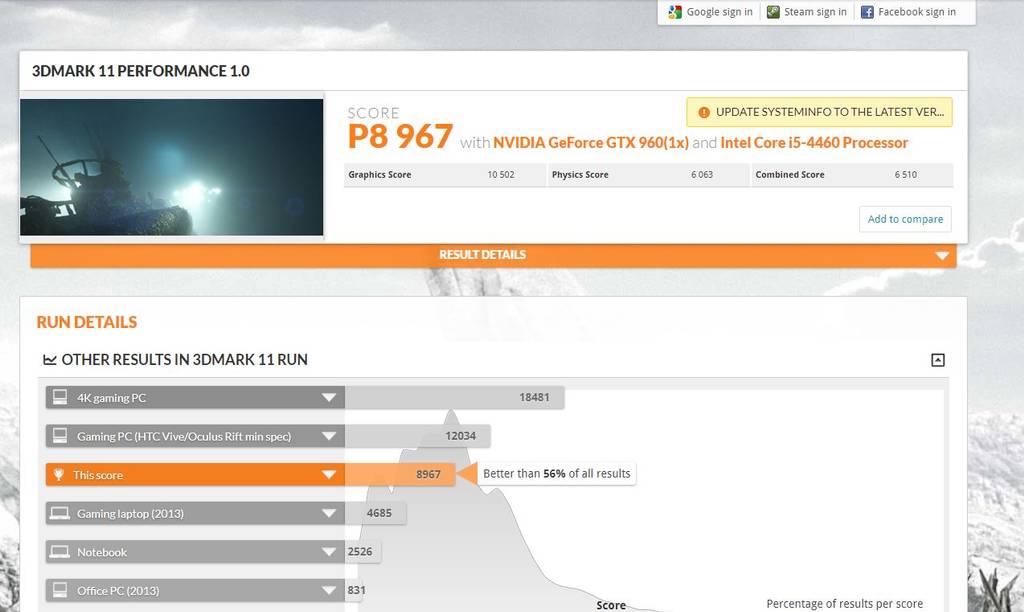The image size is (1024, 612).
Task: Open the Intel Core i5-4460 Processor link
Action: (x=814, y=143)
